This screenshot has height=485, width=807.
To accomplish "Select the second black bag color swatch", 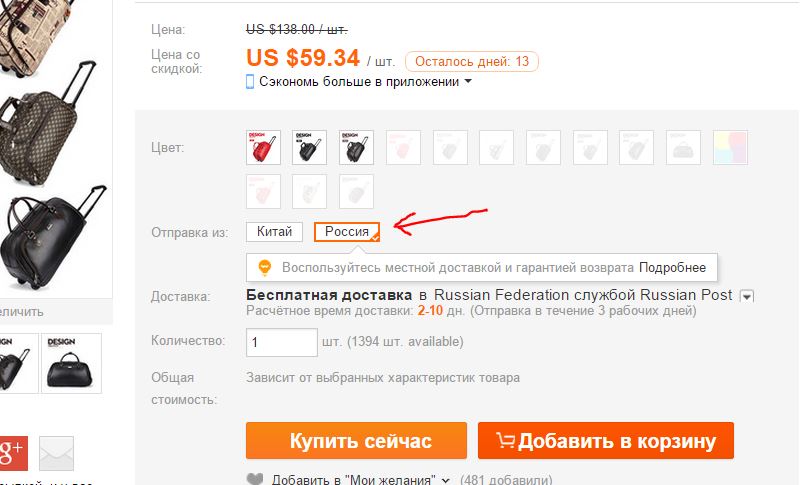I will 309,147.
